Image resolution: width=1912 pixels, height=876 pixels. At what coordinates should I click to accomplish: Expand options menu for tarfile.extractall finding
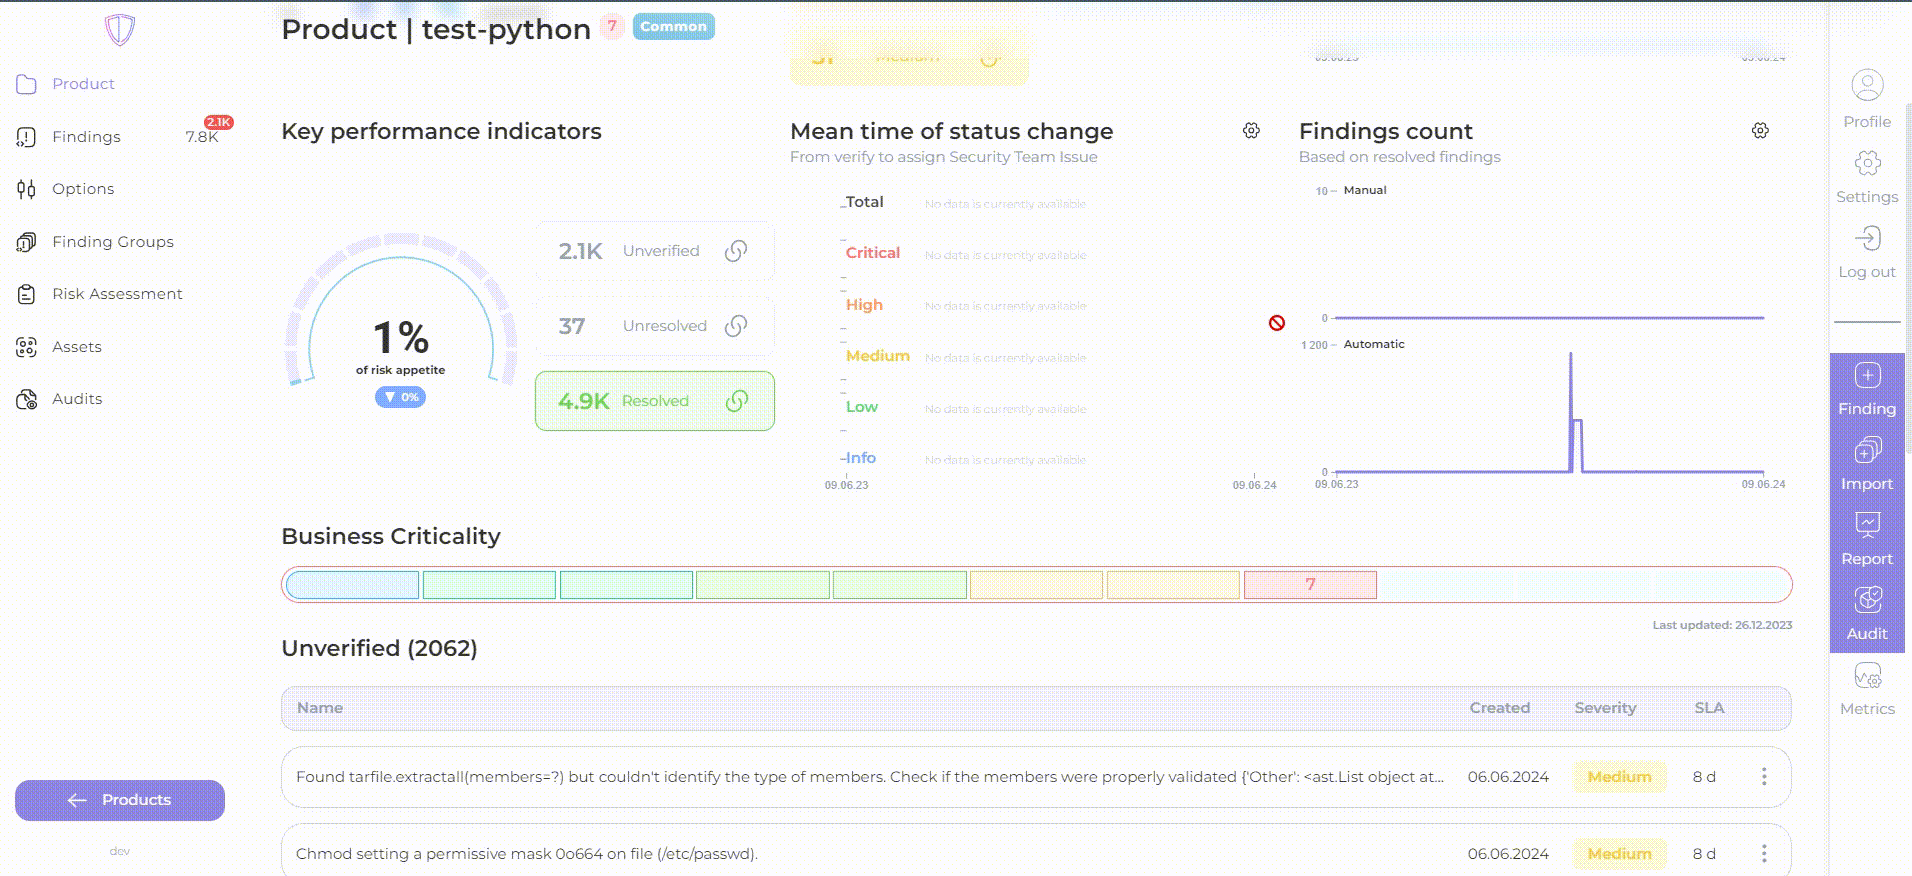1764,777
